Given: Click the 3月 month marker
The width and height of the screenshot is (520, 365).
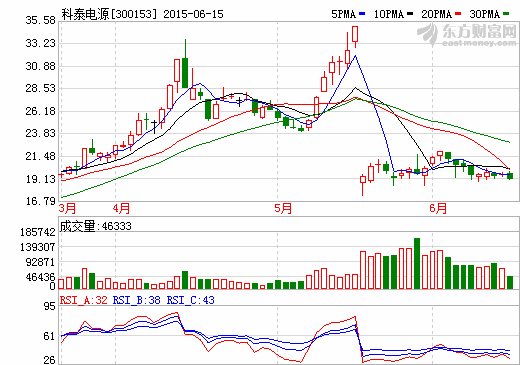Looking at the screenshot, I should [68, 209].
